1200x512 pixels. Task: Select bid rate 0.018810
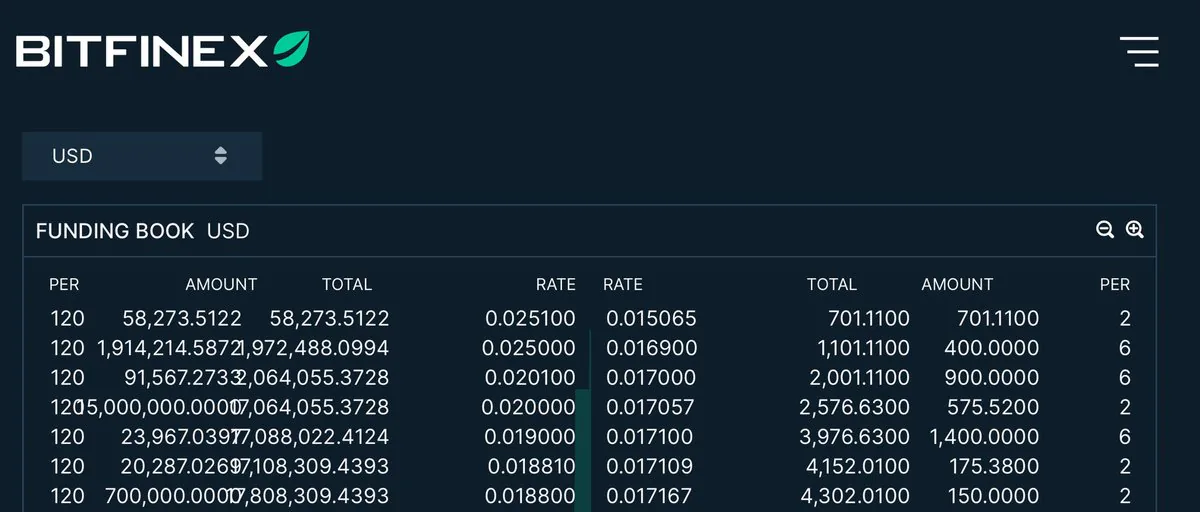point(532,467)
